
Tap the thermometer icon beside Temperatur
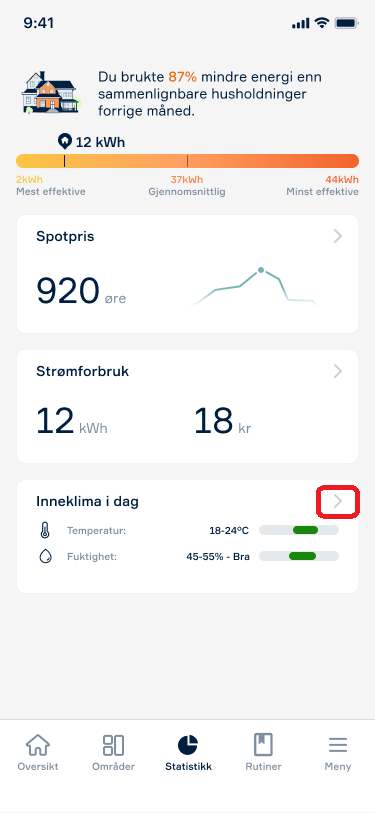click(x=45, y=530)
